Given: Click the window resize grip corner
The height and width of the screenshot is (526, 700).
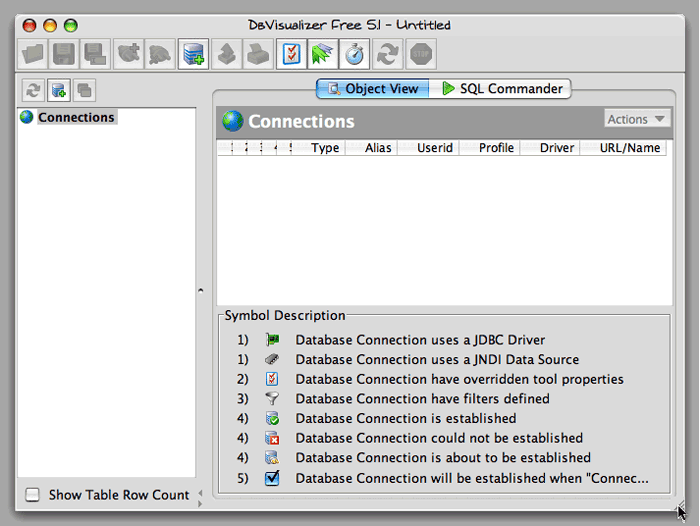Looking at the screenshot, I should click(x=679, y=506).
